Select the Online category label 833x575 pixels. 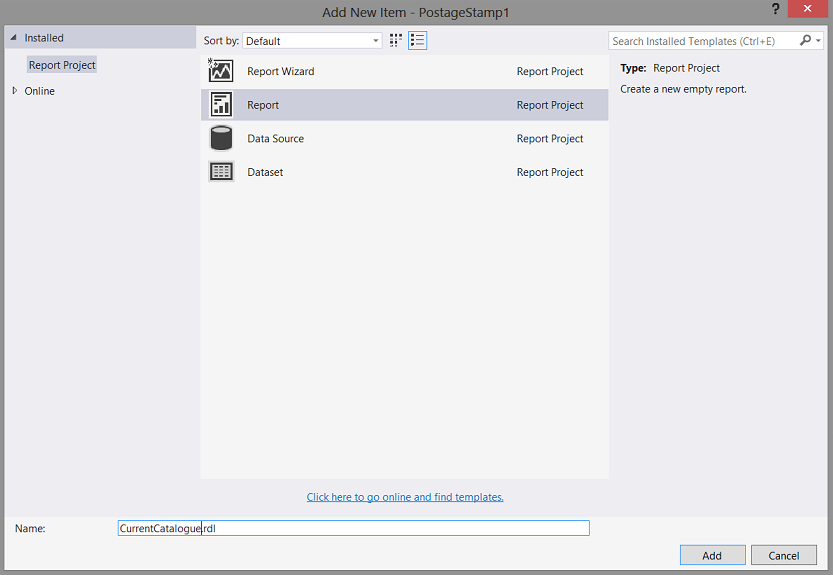coord(39,91)
